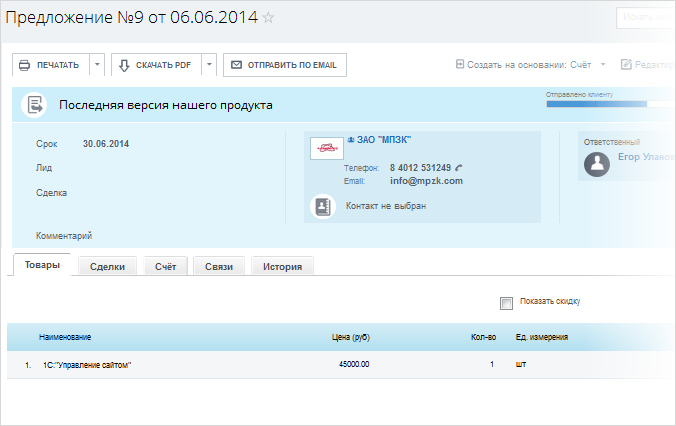Switch to the Сделки tab
Viewport: 676px width, 426px height.
107,266
